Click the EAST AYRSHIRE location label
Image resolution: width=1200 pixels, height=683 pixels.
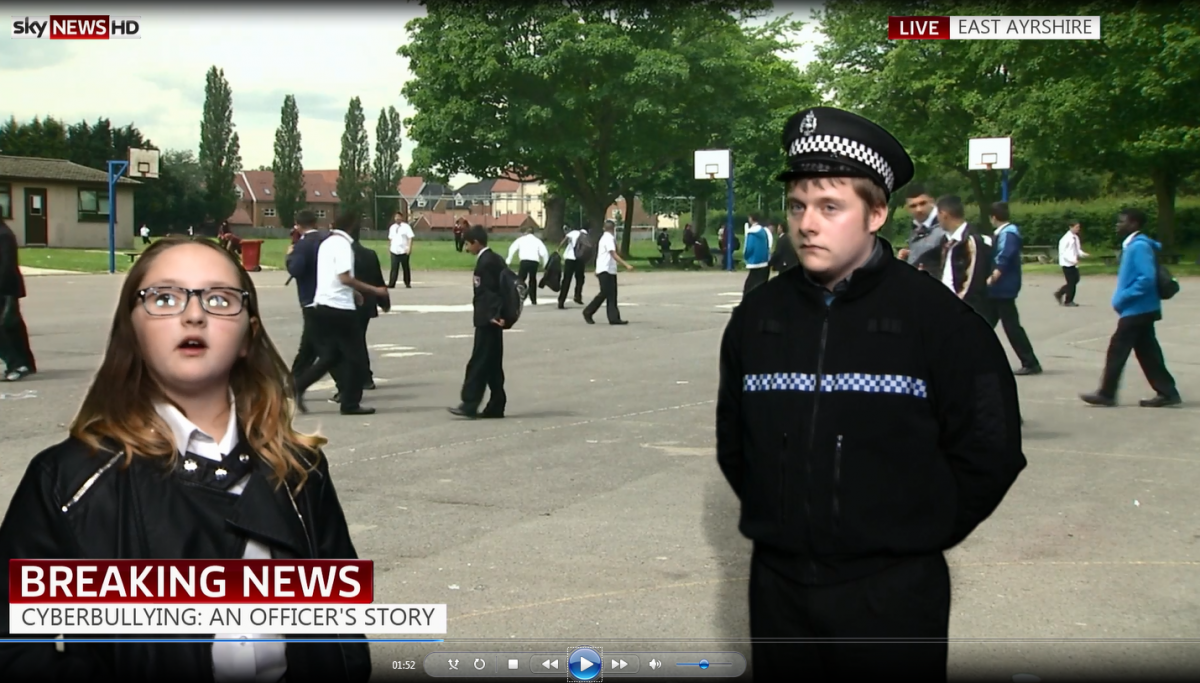pyautogui.click(x=1024, y=28)
